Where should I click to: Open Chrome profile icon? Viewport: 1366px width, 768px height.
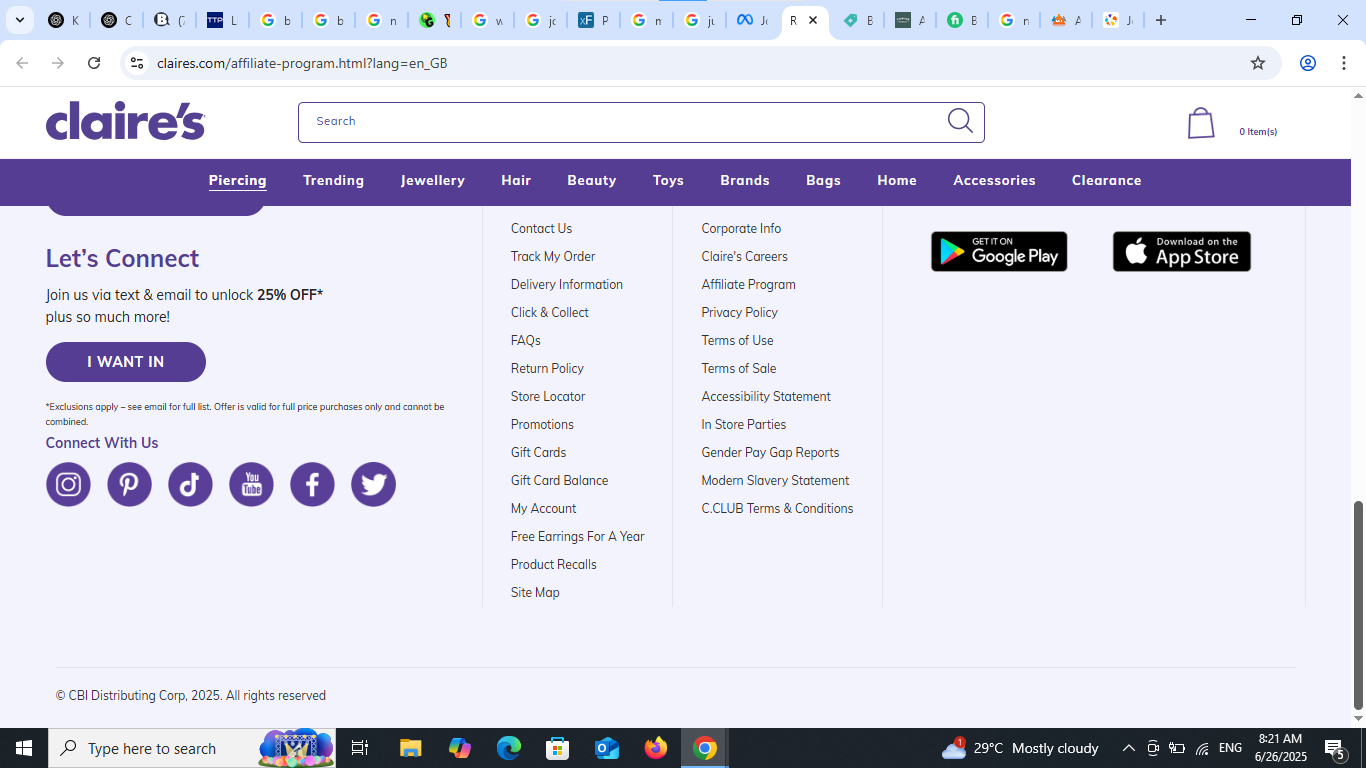[1307, 63]
